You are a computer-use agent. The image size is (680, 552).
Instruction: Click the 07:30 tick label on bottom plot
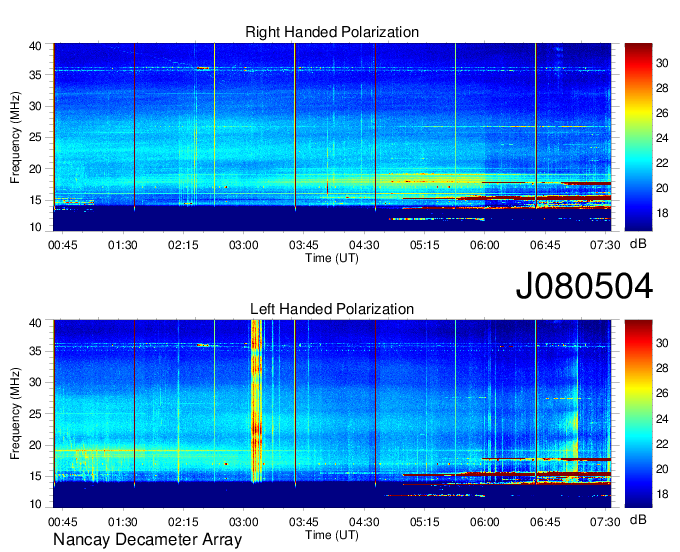pos(605,522)
